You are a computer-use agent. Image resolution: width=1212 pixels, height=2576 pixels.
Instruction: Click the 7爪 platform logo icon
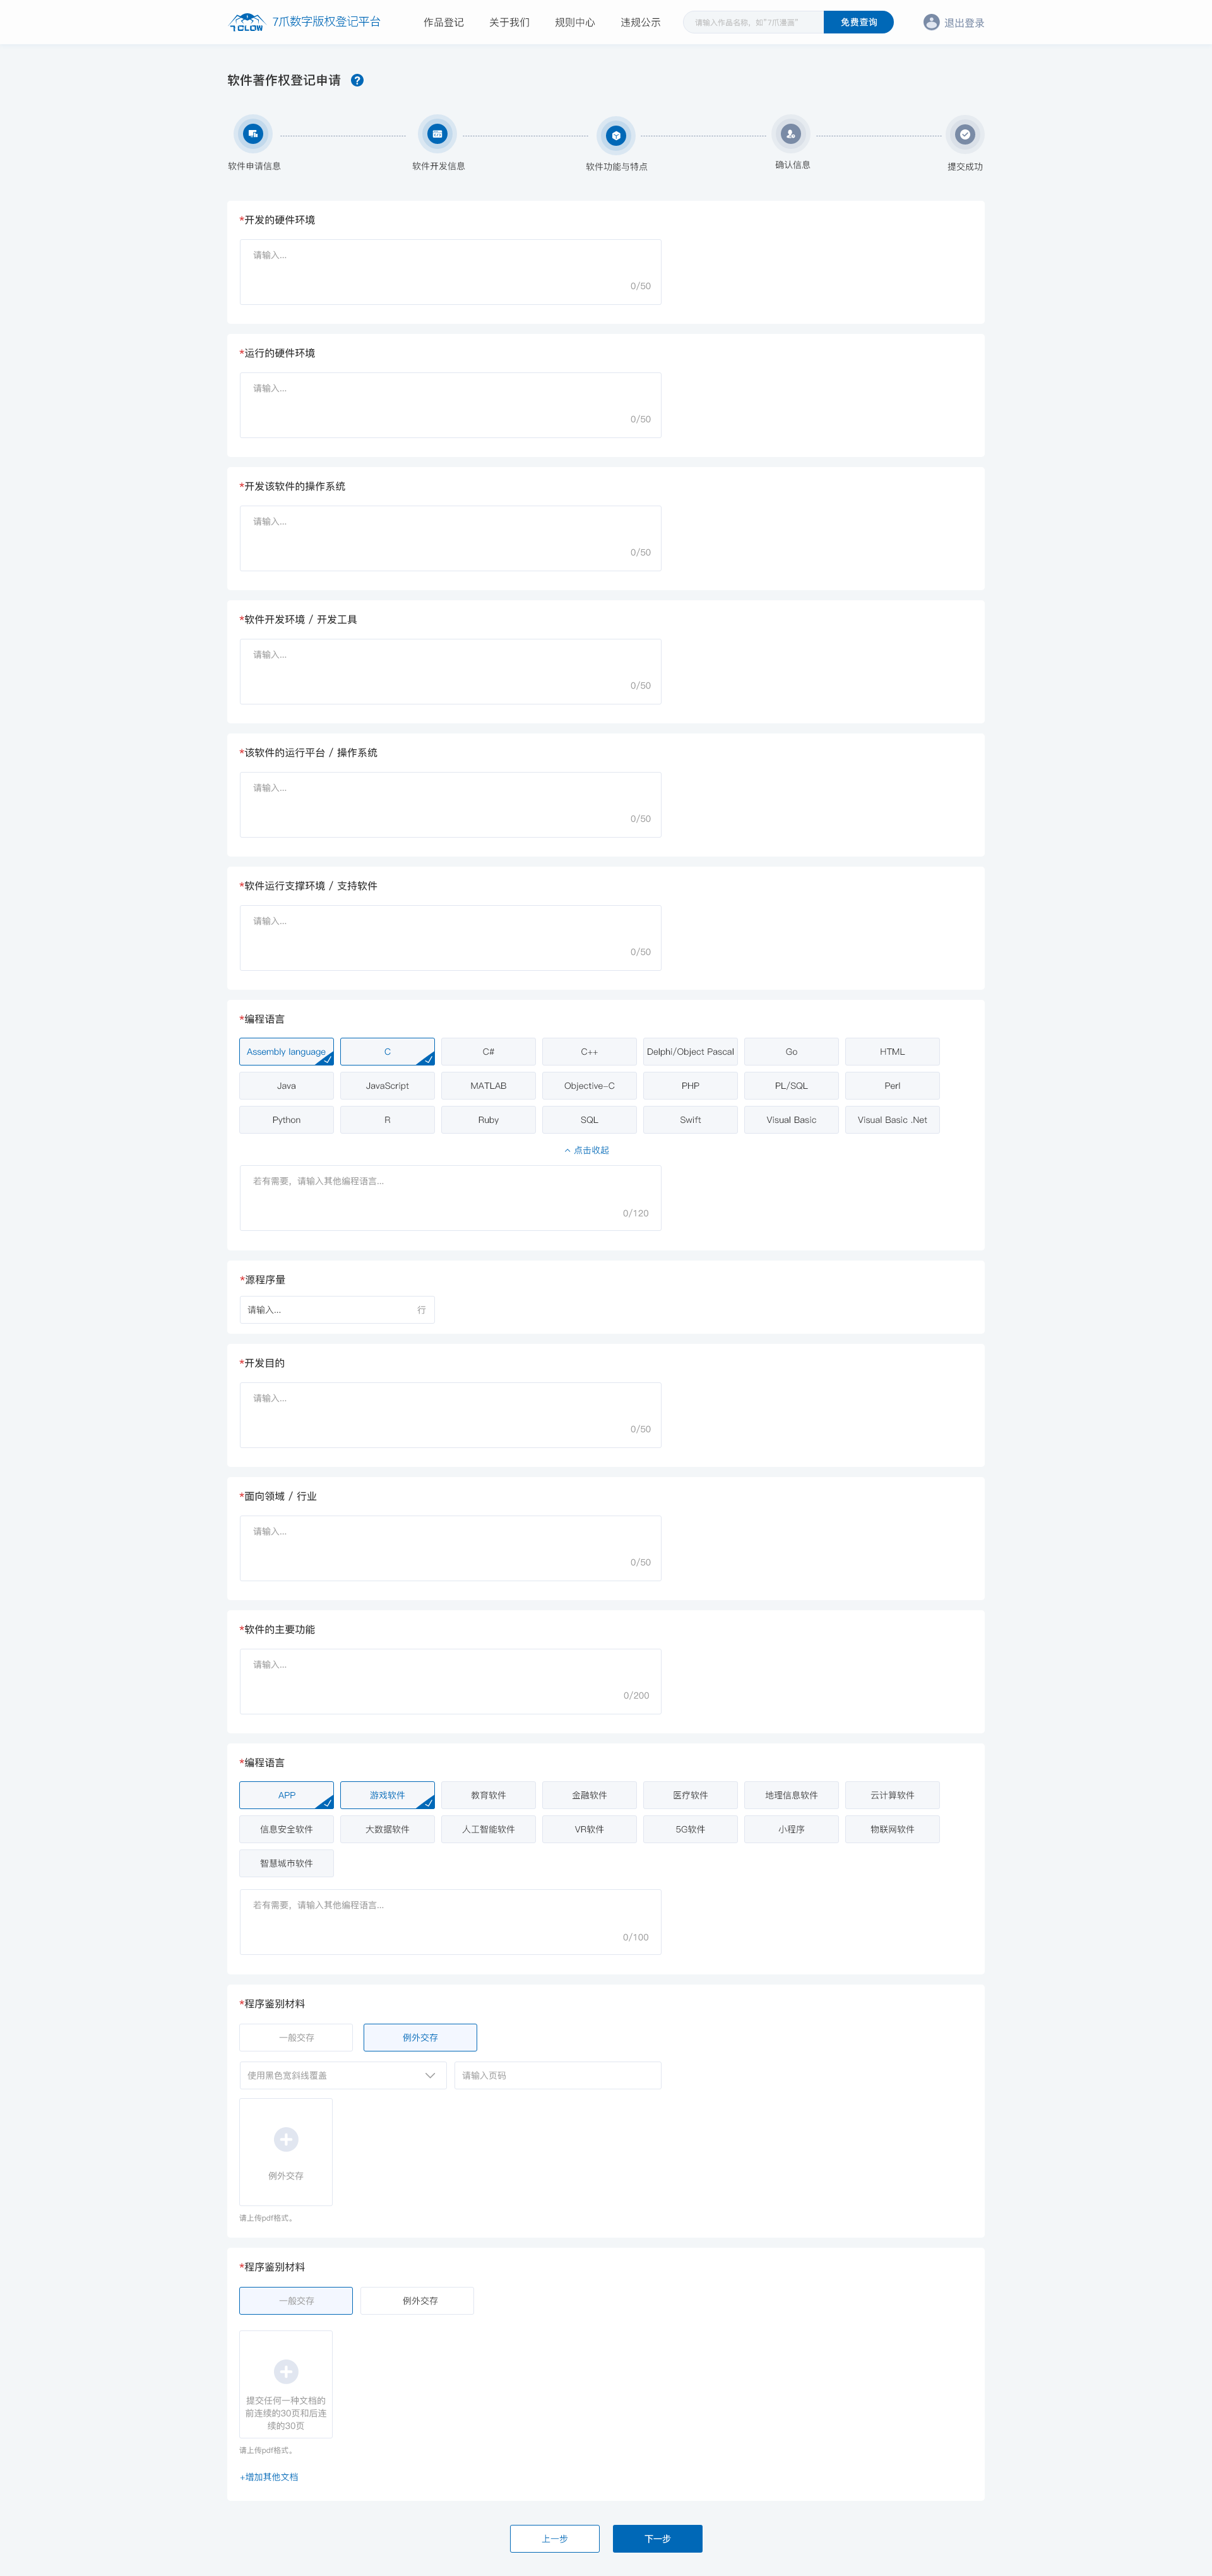[246, 22]
